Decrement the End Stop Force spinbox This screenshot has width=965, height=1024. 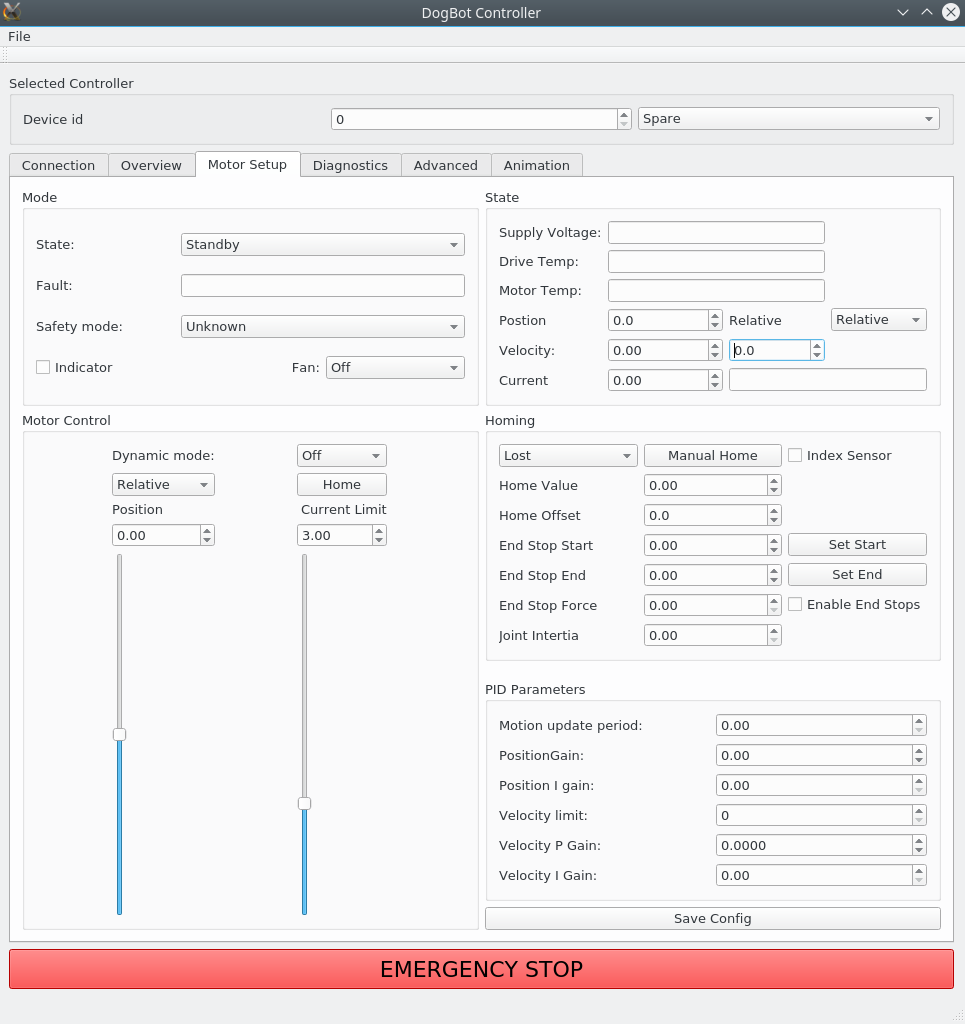click(774, 611)
